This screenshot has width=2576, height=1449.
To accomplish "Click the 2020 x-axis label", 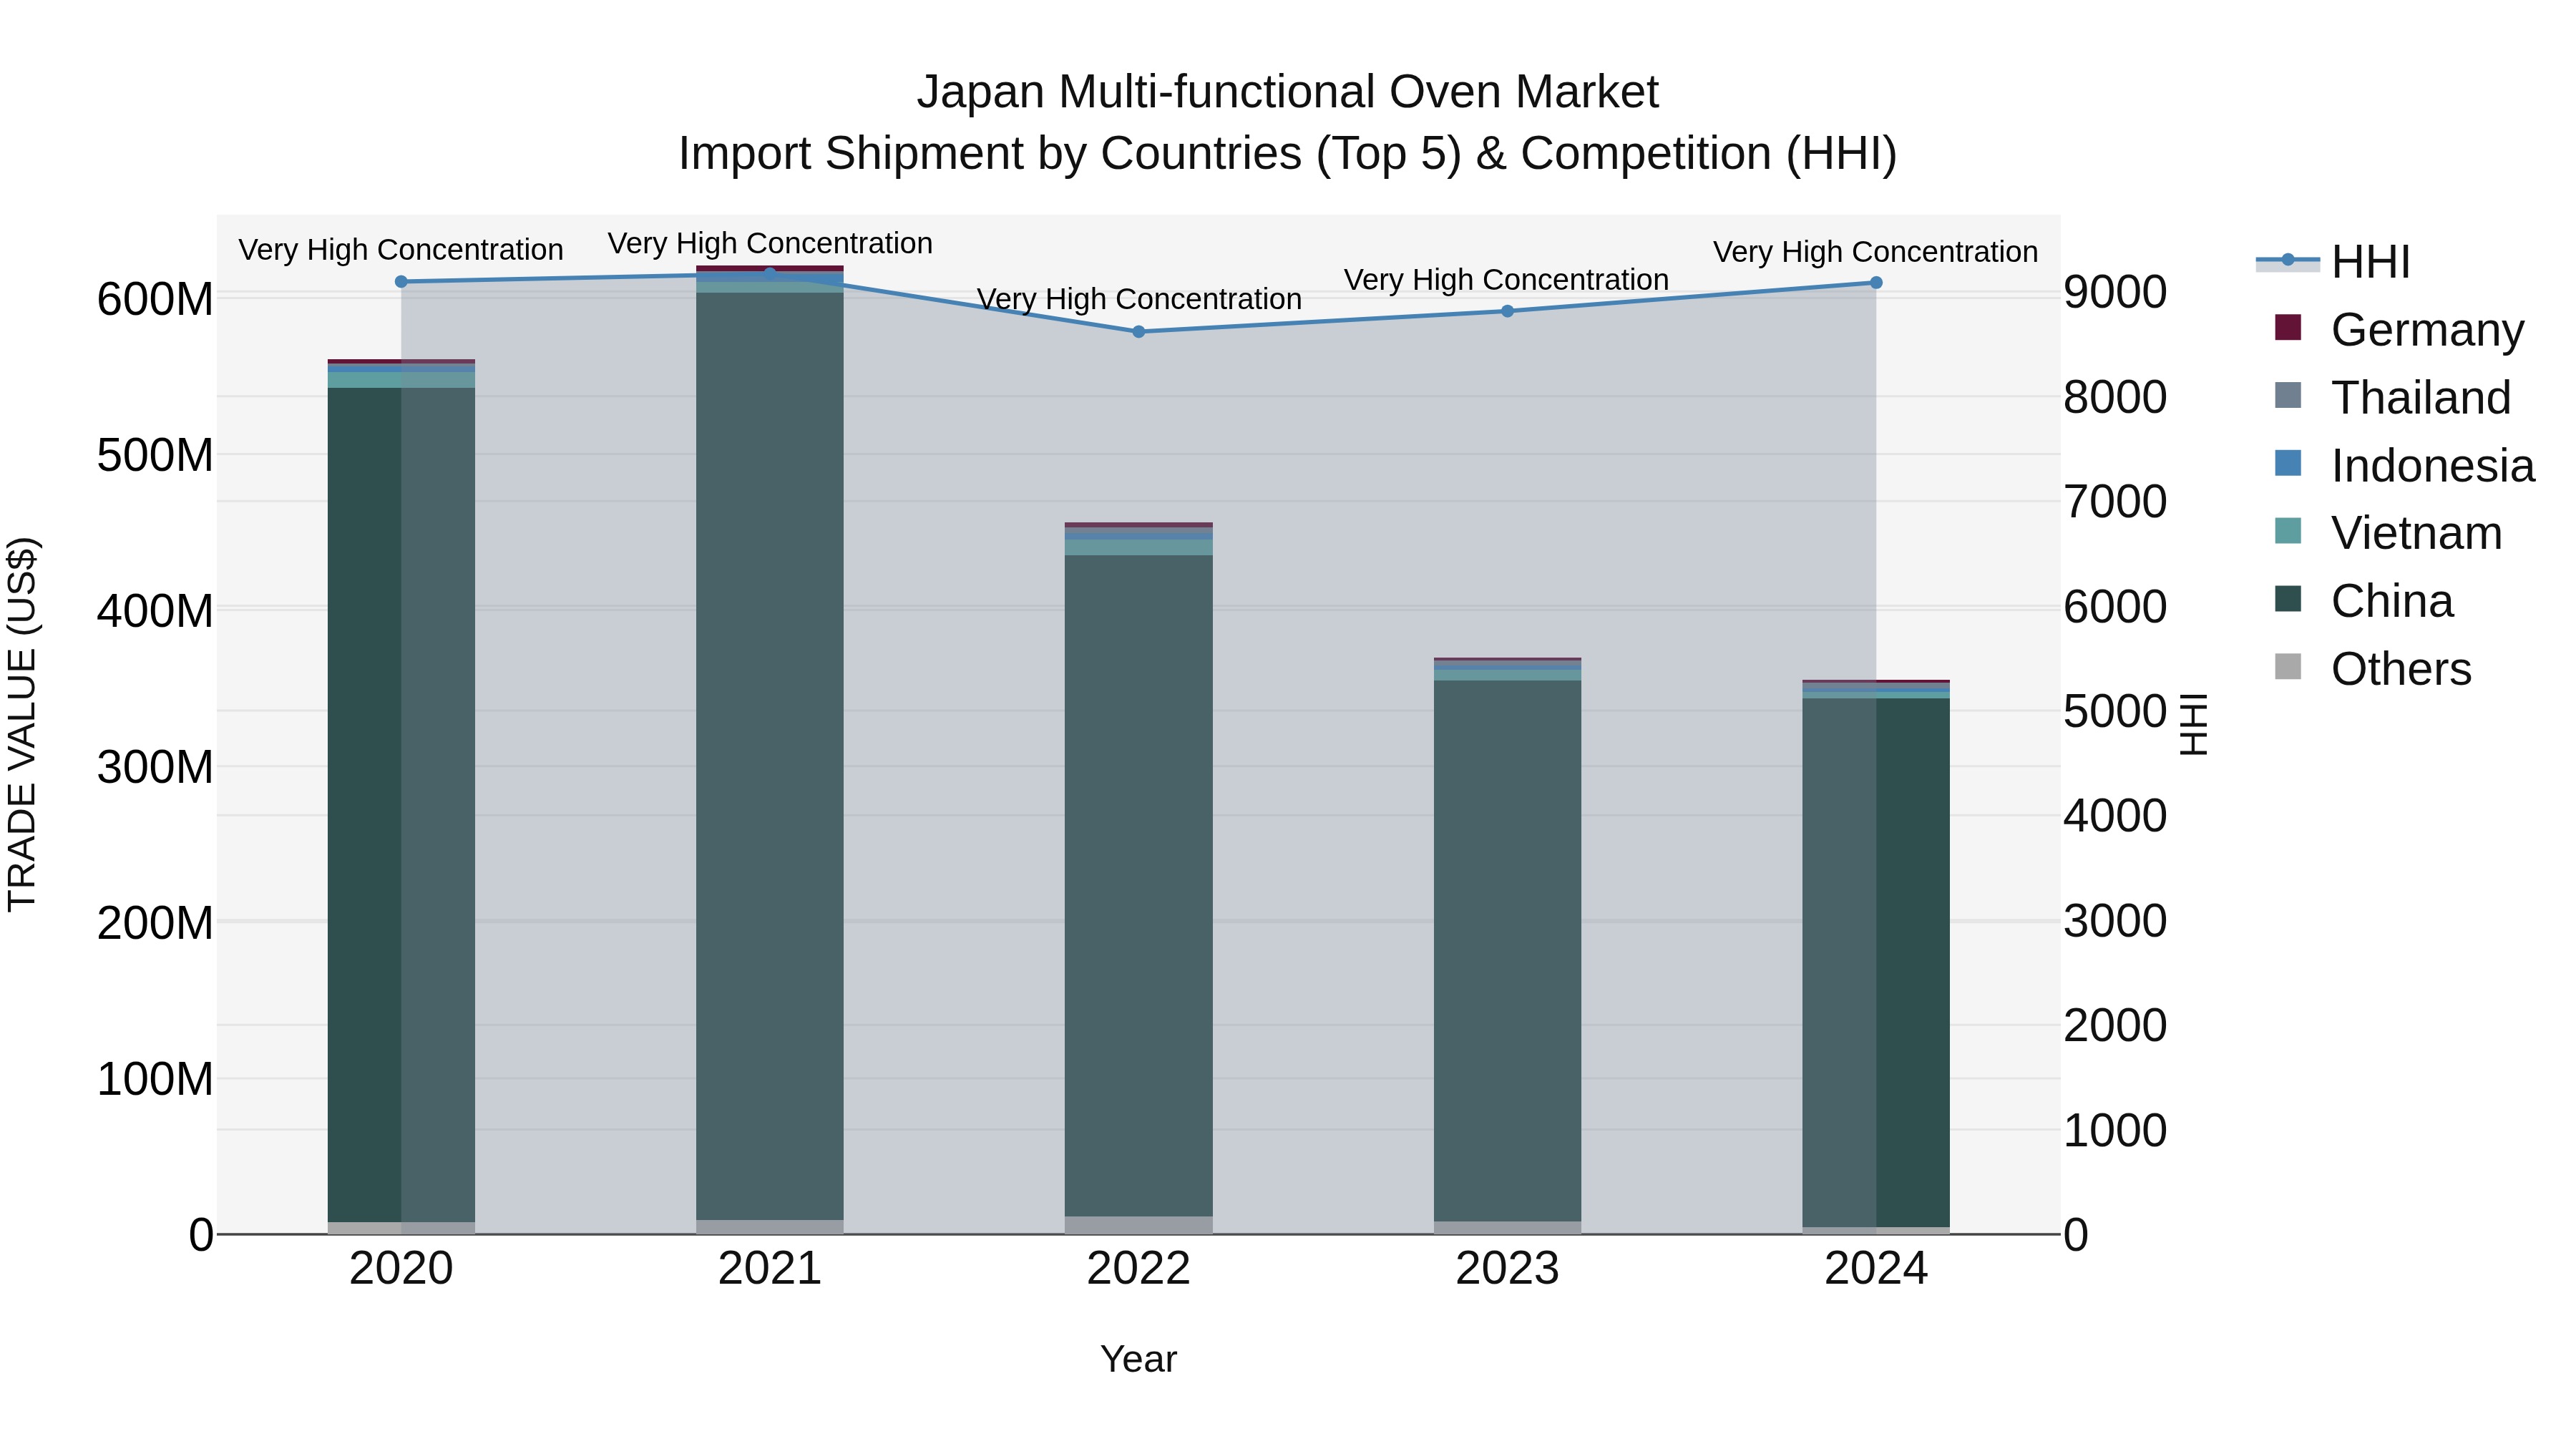I will coord(401,1269).
